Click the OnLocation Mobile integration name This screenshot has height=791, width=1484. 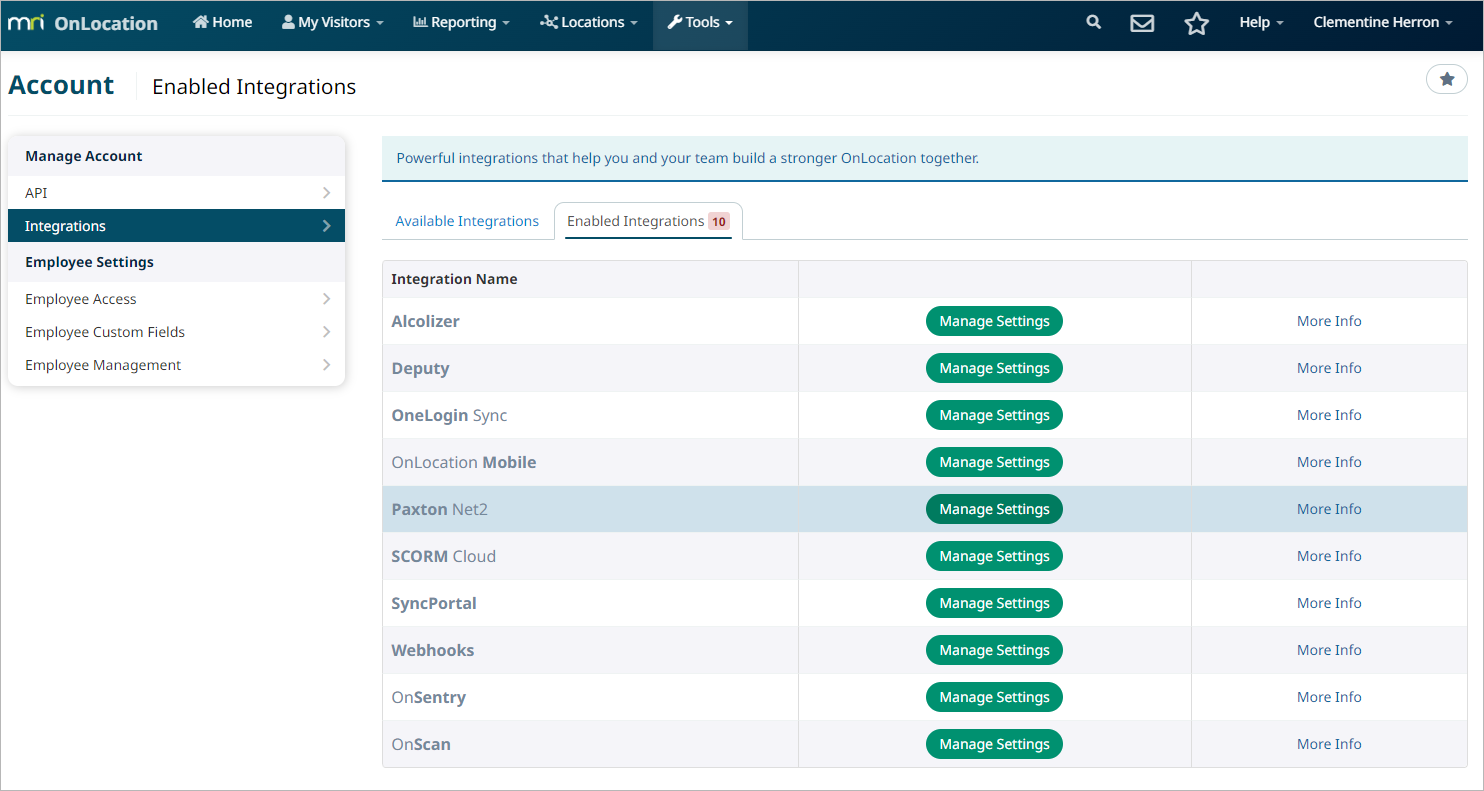(x=464, y=462)
